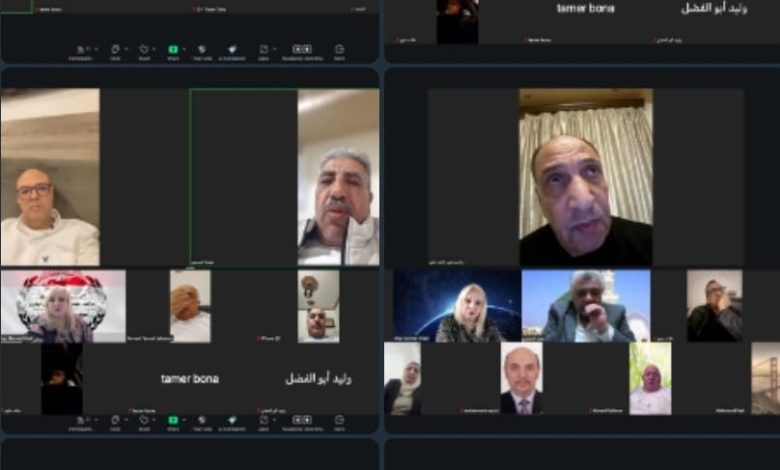This screenshot has height=470, width=780.
Task: Click the green Share button in upper toolbar
Action: coord(172,48)
